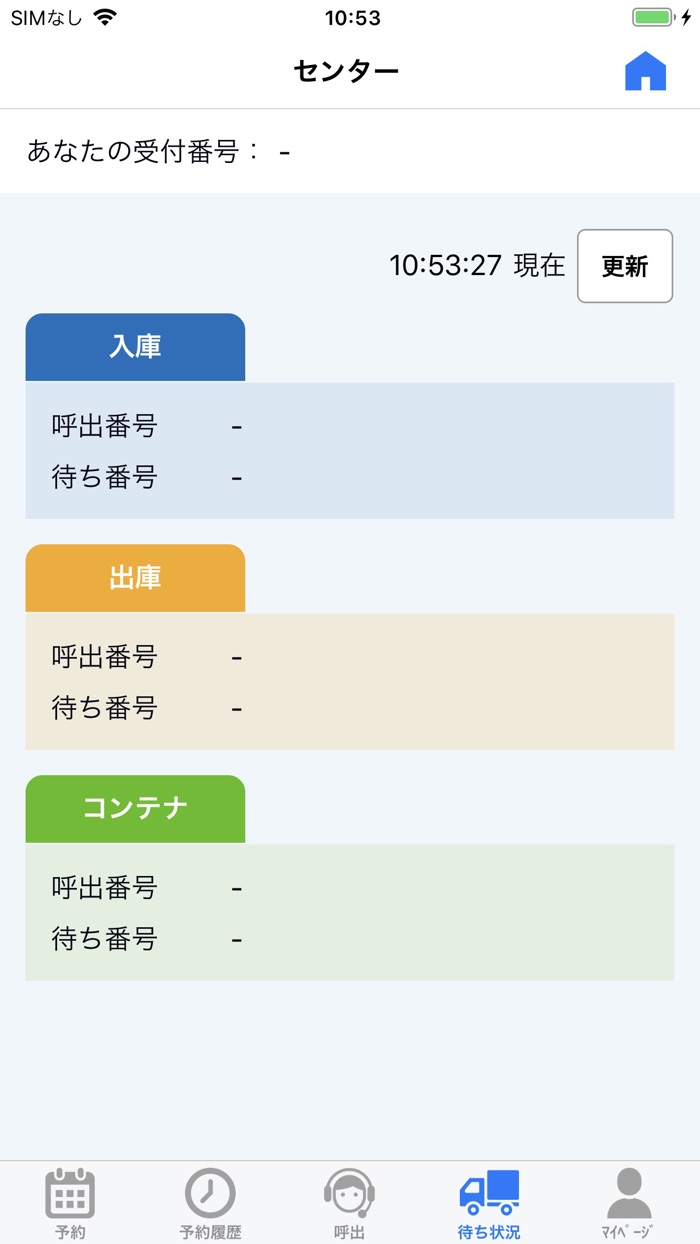Select the blue 入庫 header tab
The height and width of the screenshot is (1244, 700).
point(135,347)
